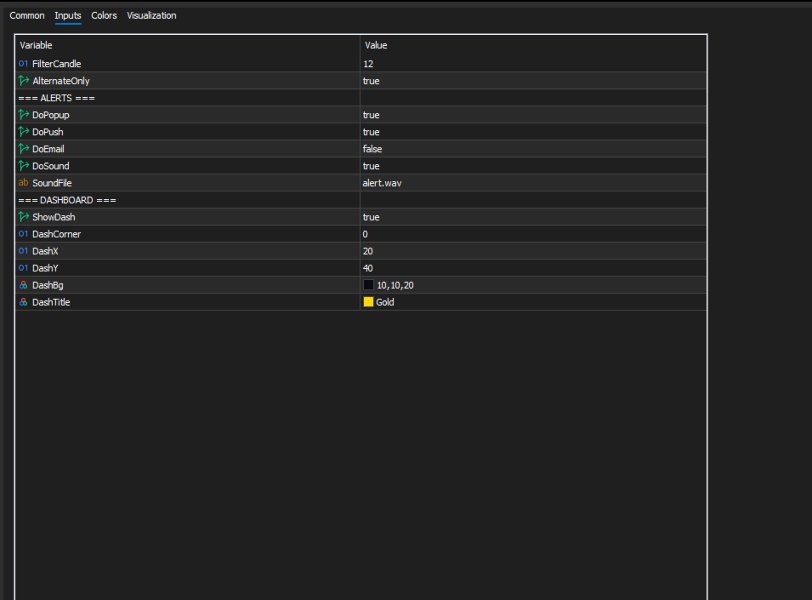Select the Common tab
Screen dimensions: 812x600
[27, 15]
